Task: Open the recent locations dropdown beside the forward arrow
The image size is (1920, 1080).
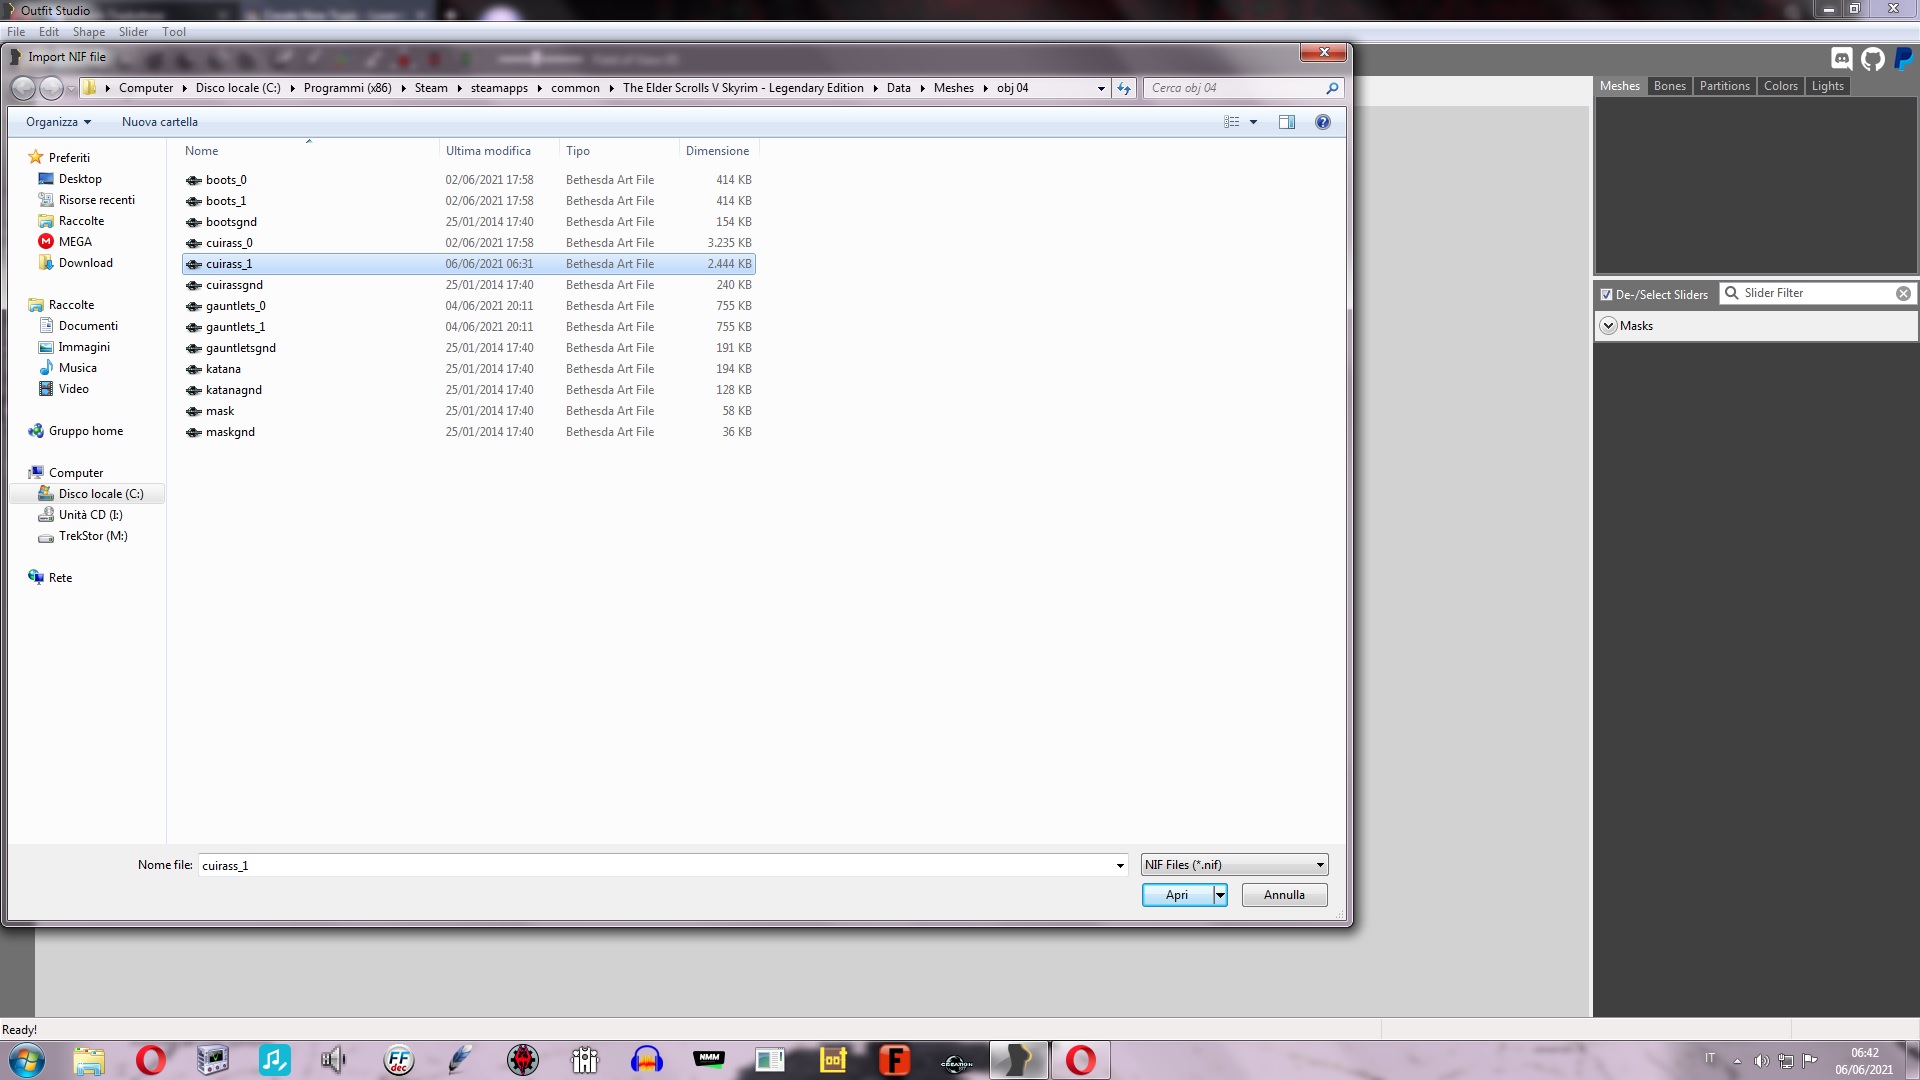Action: coord(71,89)
